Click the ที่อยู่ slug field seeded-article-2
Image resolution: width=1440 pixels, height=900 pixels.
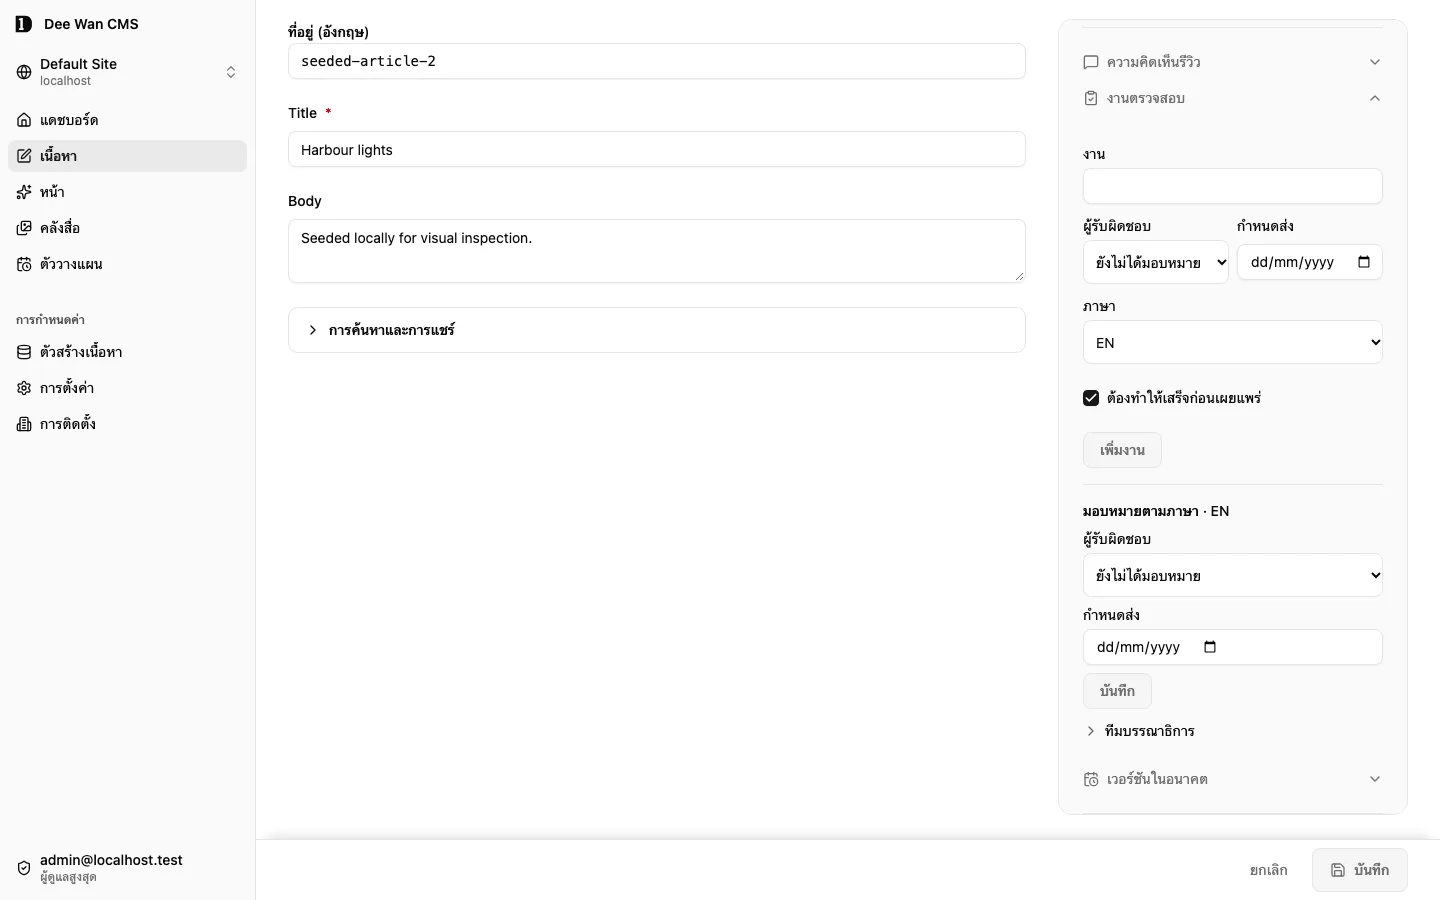pyautogui.click(x=657, y=61)
